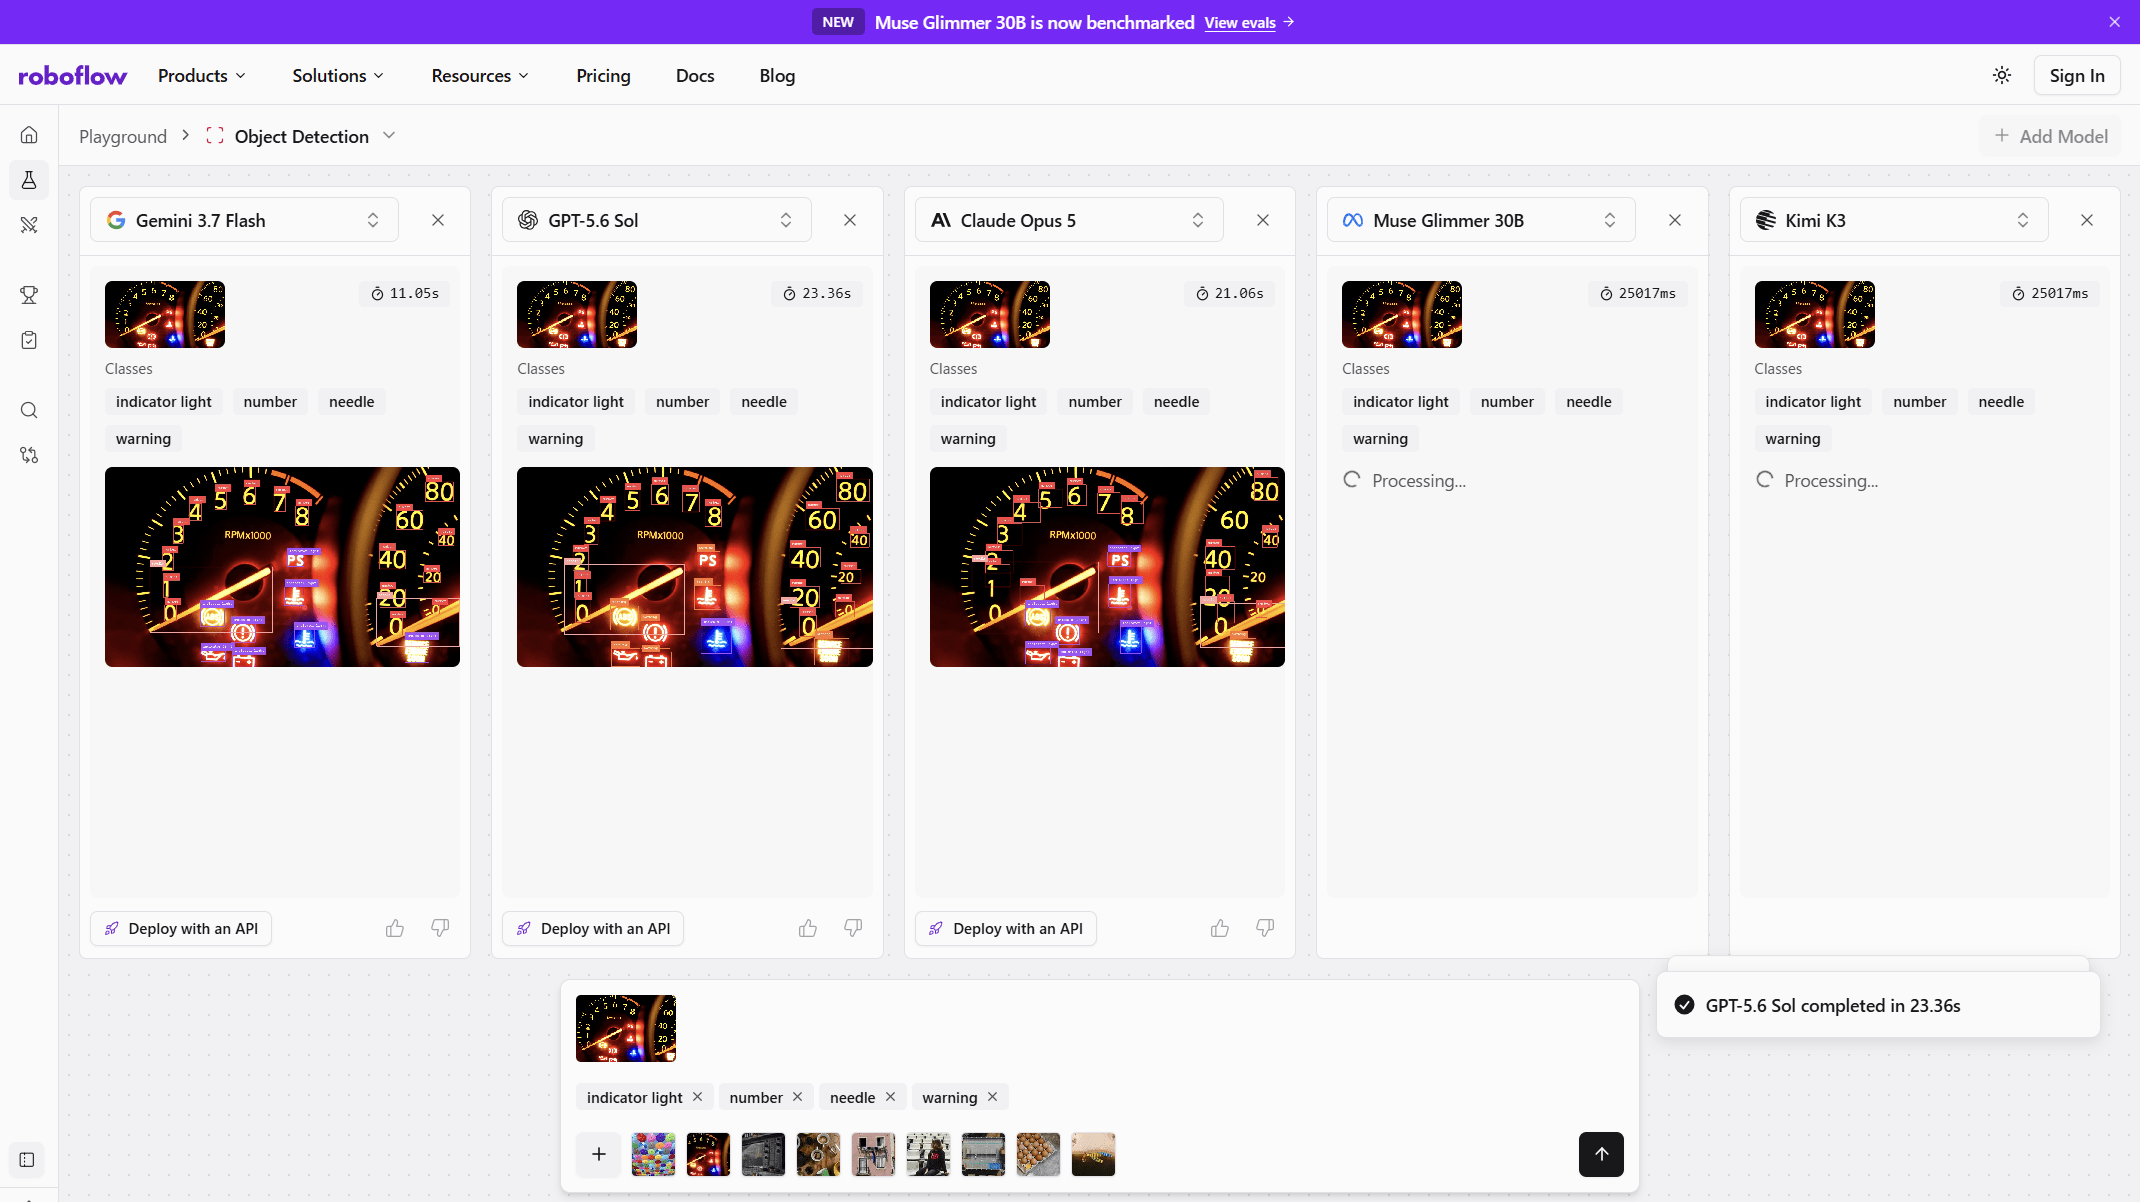Image resolution: width=2140 pixels, height=1202 pixels.
Task: Remove the 'indicator light' class tag
Action: [x=697, y=1097]
